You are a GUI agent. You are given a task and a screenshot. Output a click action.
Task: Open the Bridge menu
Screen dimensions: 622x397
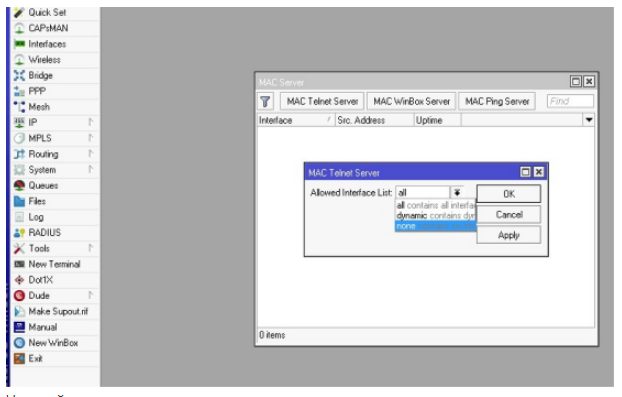[x=55, y=75]
